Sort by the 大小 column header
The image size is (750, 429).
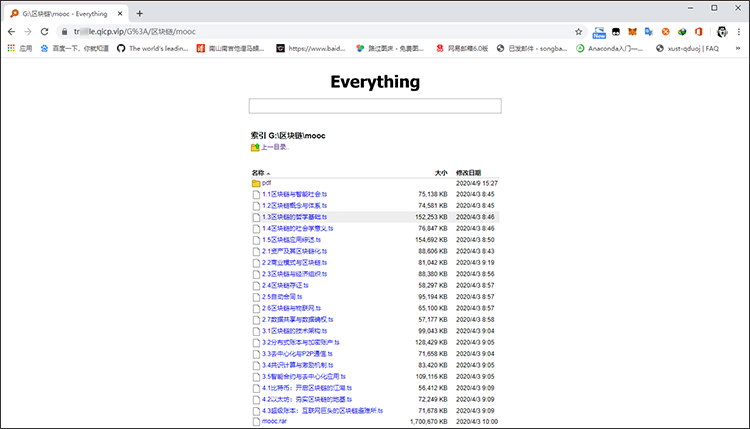tap(441, 172)
